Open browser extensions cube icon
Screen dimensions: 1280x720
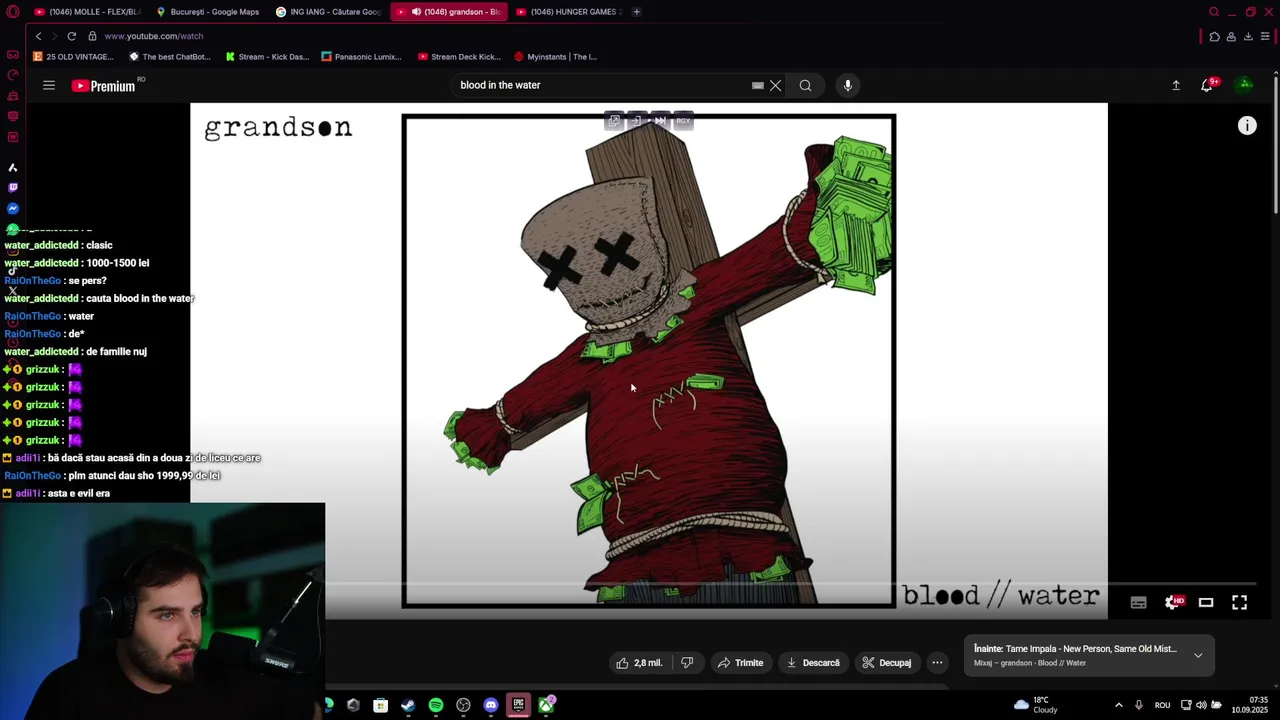click(1214, 36)
